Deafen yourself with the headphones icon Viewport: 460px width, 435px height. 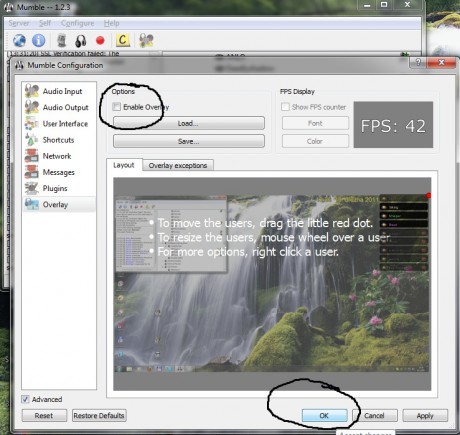click(x=80, y=41)
